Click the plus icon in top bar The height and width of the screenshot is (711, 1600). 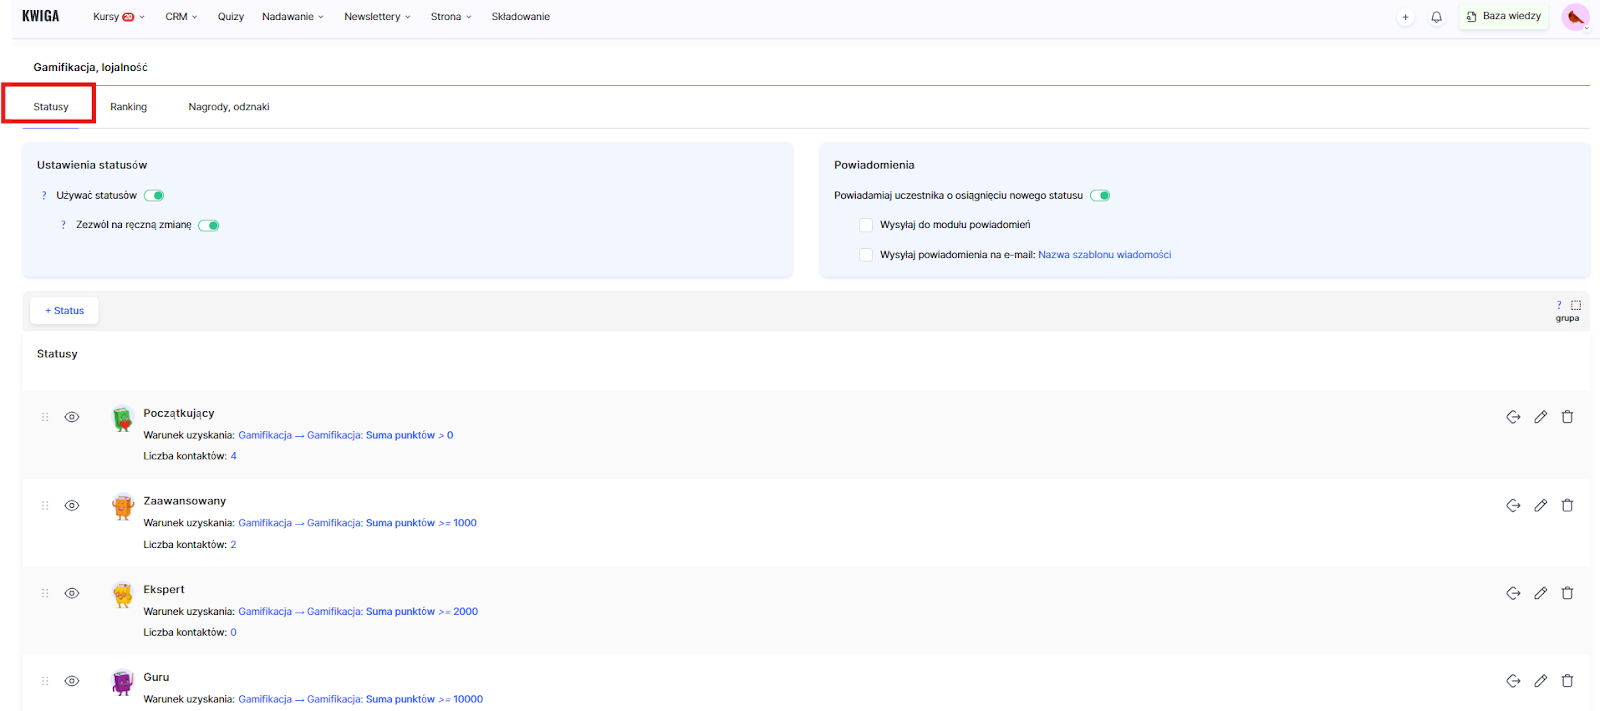[x=1405, y=17]
